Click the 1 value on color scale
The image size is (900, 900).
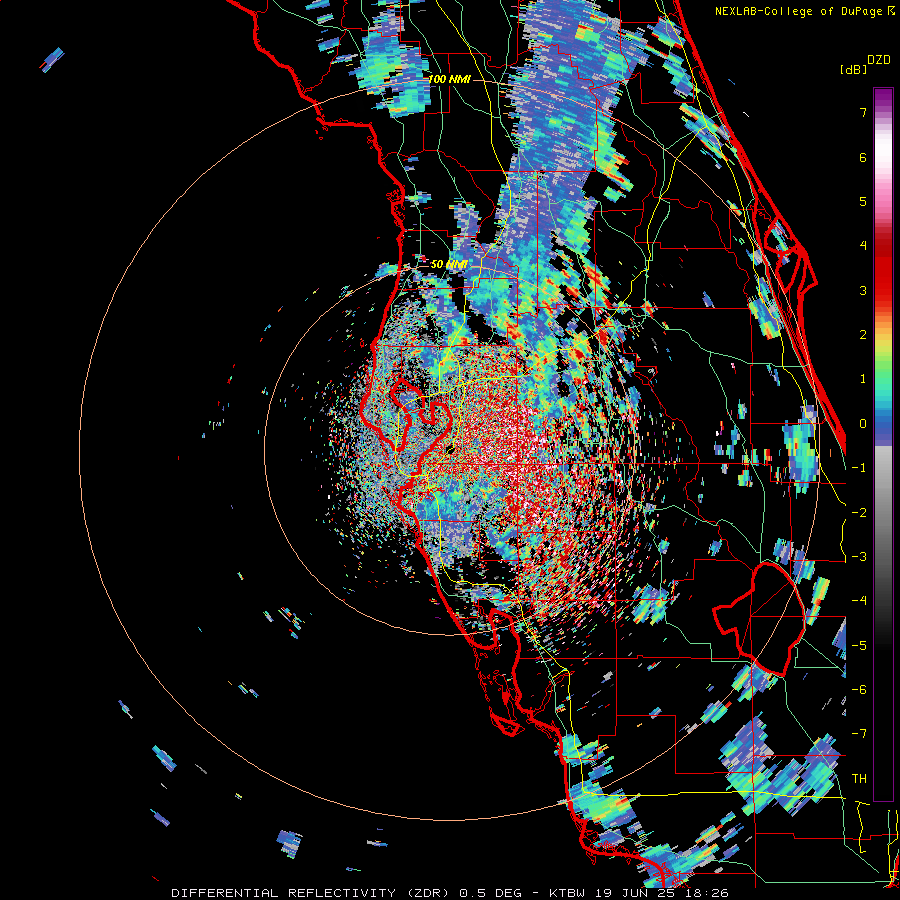(863, 379)
